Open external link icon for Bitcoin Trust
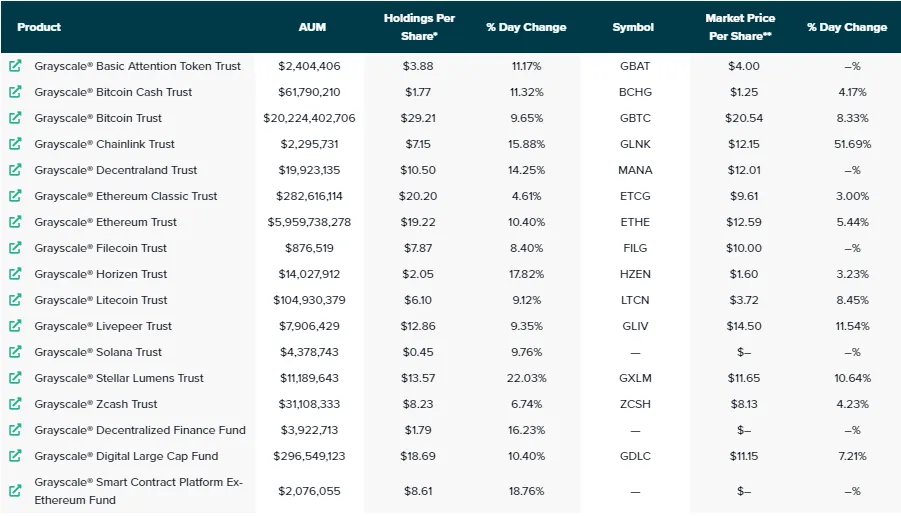 coord(16,118)
